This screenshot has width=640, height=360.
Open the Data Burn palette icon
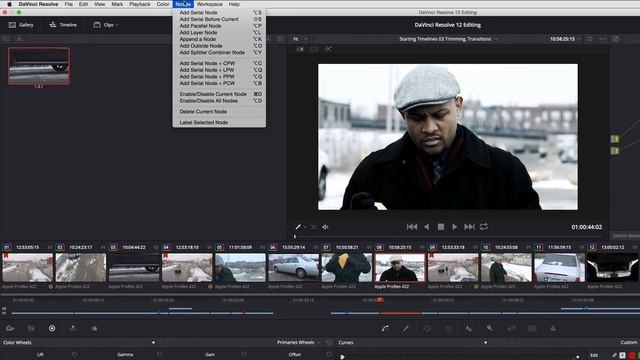tap(553, 328)
